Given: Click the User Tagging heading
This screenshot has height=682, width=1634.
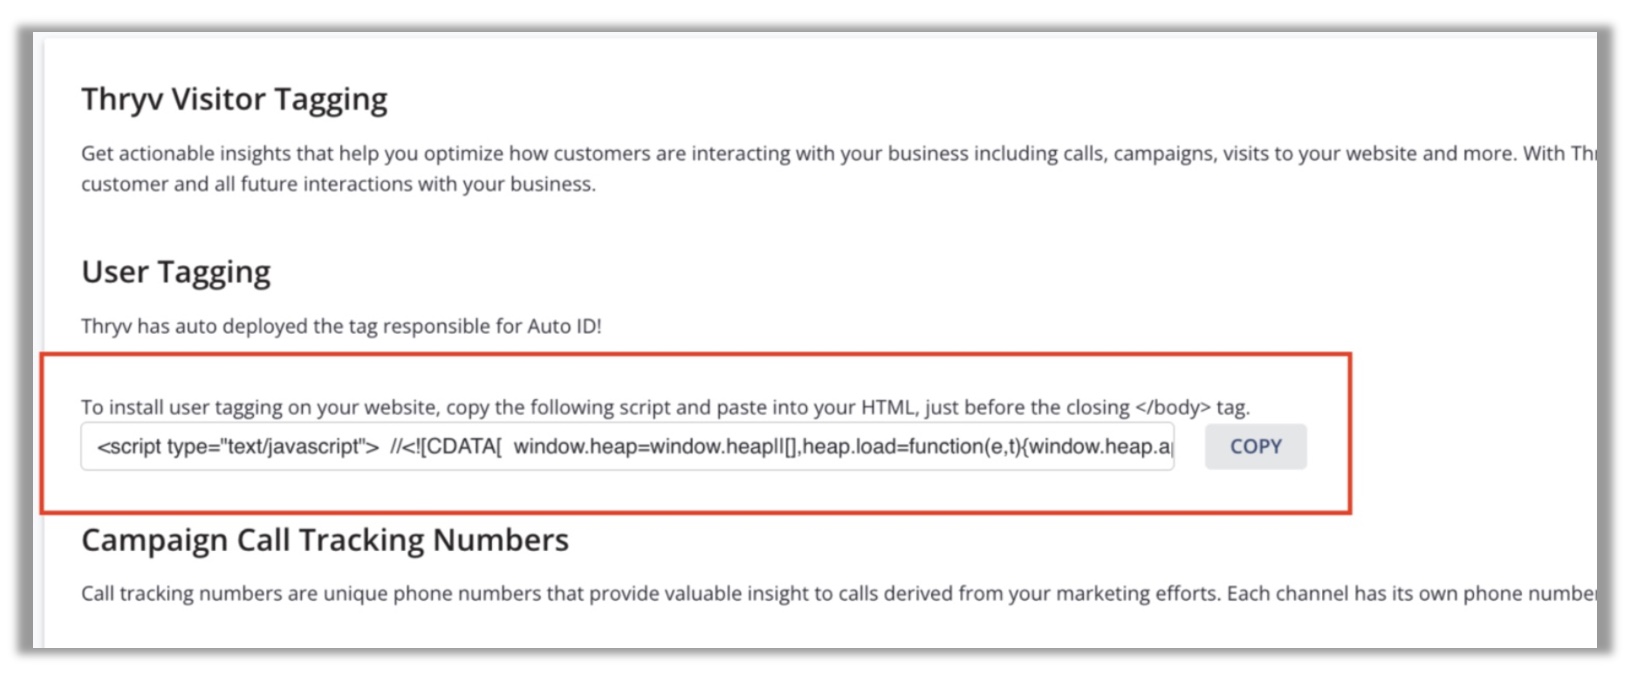Looking at the screenshot, I should click(176, 272).
